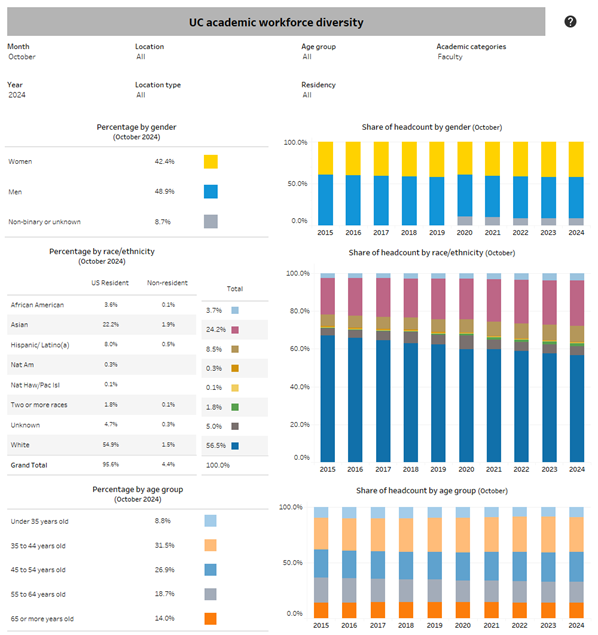Click 65 or more years old value 14.0%
Viewport: 598px width, 635px height.
(x=164, y=618)
